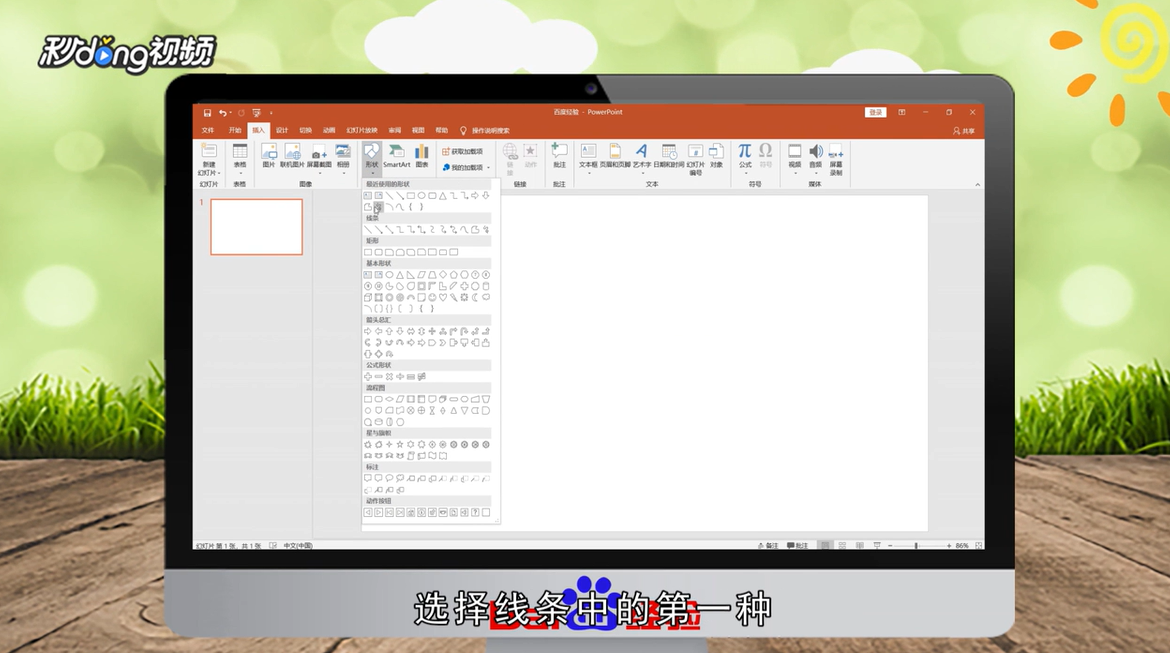Viewport: 1170px width, 653px height.
Task: Open the 文件 (File) menu tab
Action: (x=208, y=131)
